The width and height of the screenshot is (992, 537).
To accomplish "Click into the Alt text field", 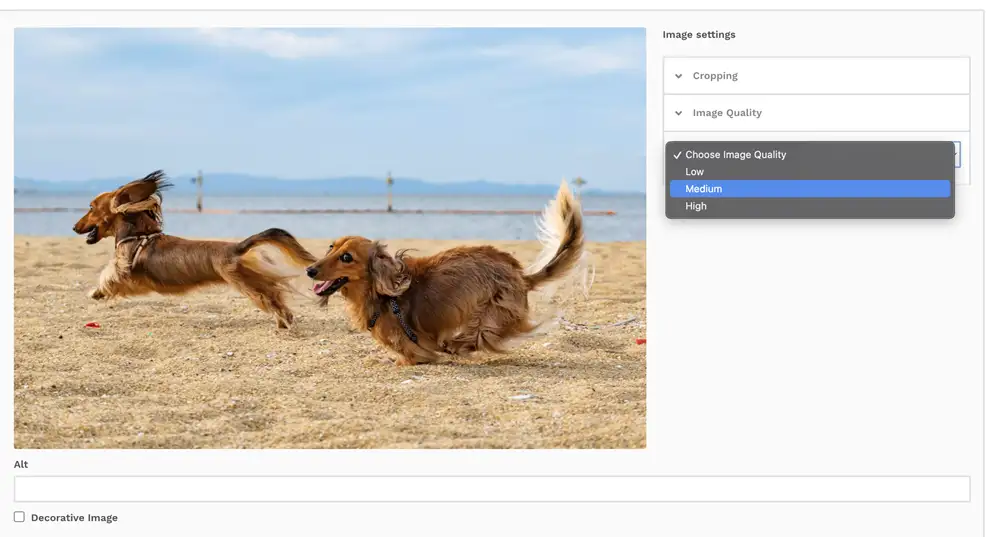I will click(491, 489).
